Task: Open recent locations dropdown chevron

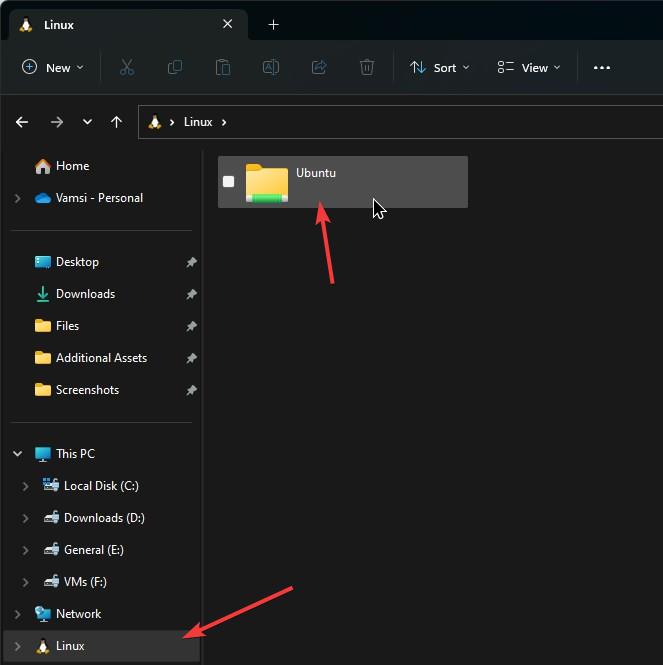Action: tap(87, 122)
